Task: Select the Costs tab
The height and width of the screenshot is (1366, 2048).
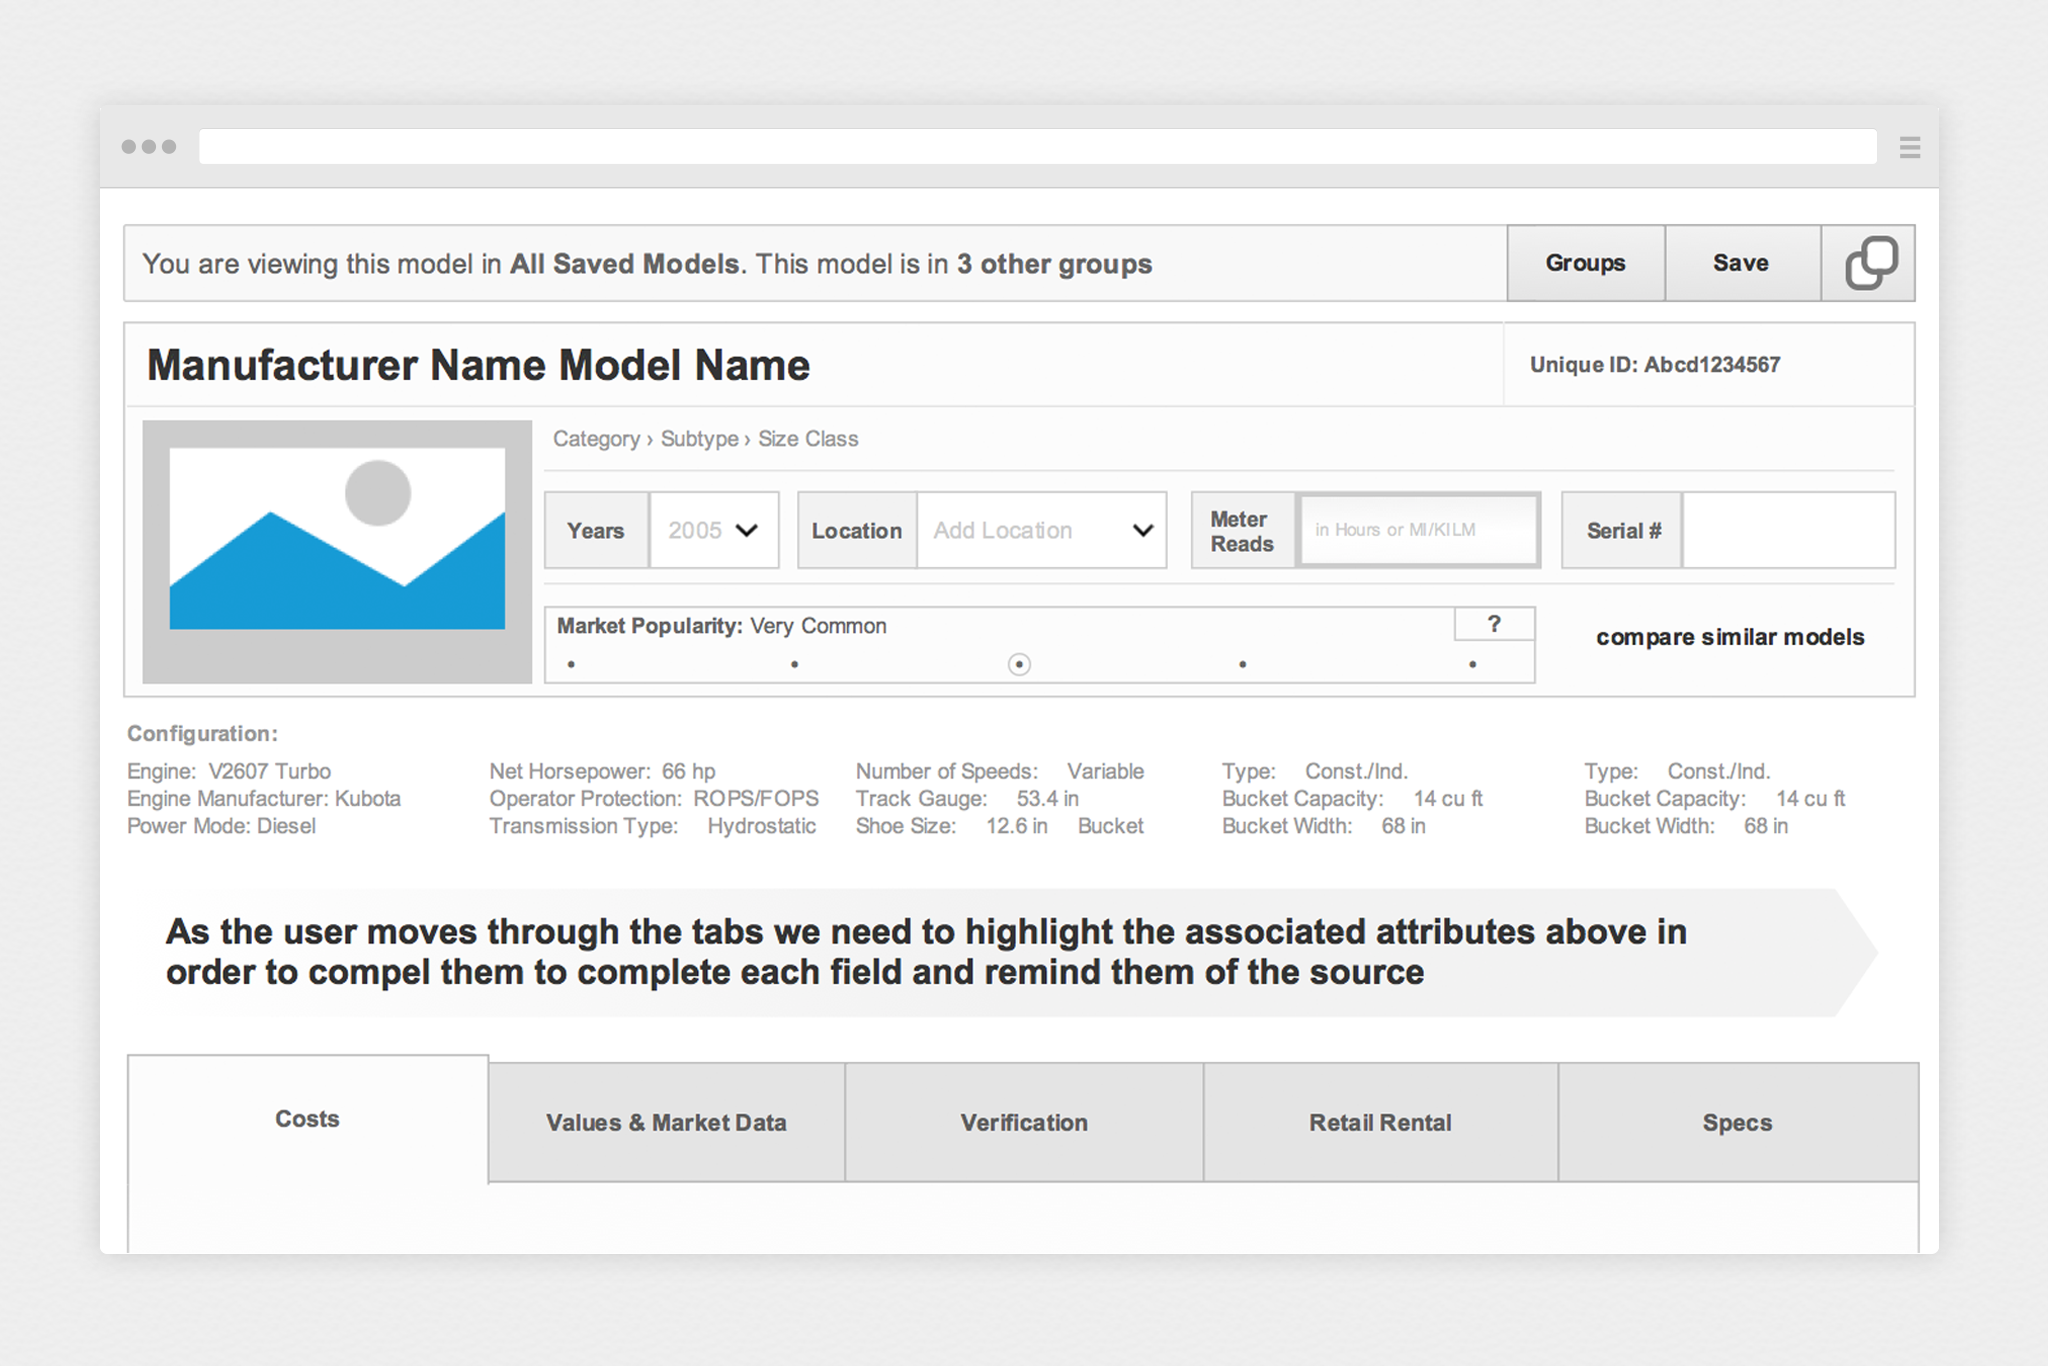Action: click(x=307, y=1119)
